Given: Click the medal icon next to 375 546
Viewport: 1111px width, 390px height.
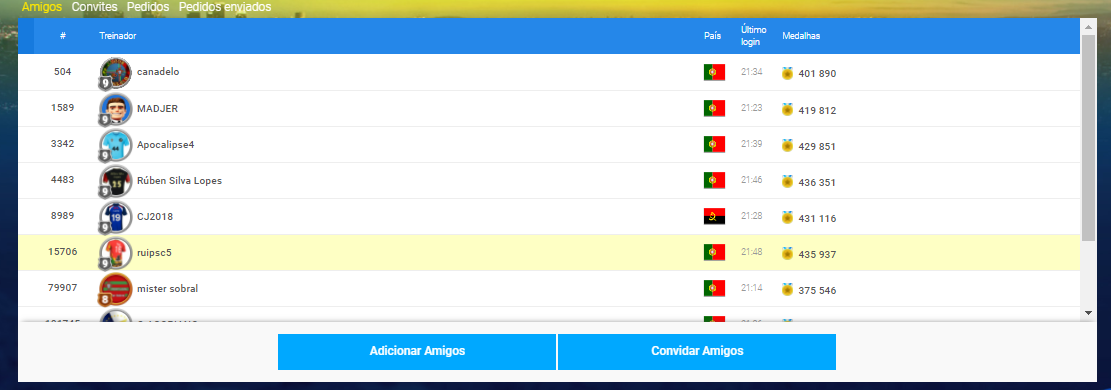Looking at the screenshot, I should coord(787,289).
